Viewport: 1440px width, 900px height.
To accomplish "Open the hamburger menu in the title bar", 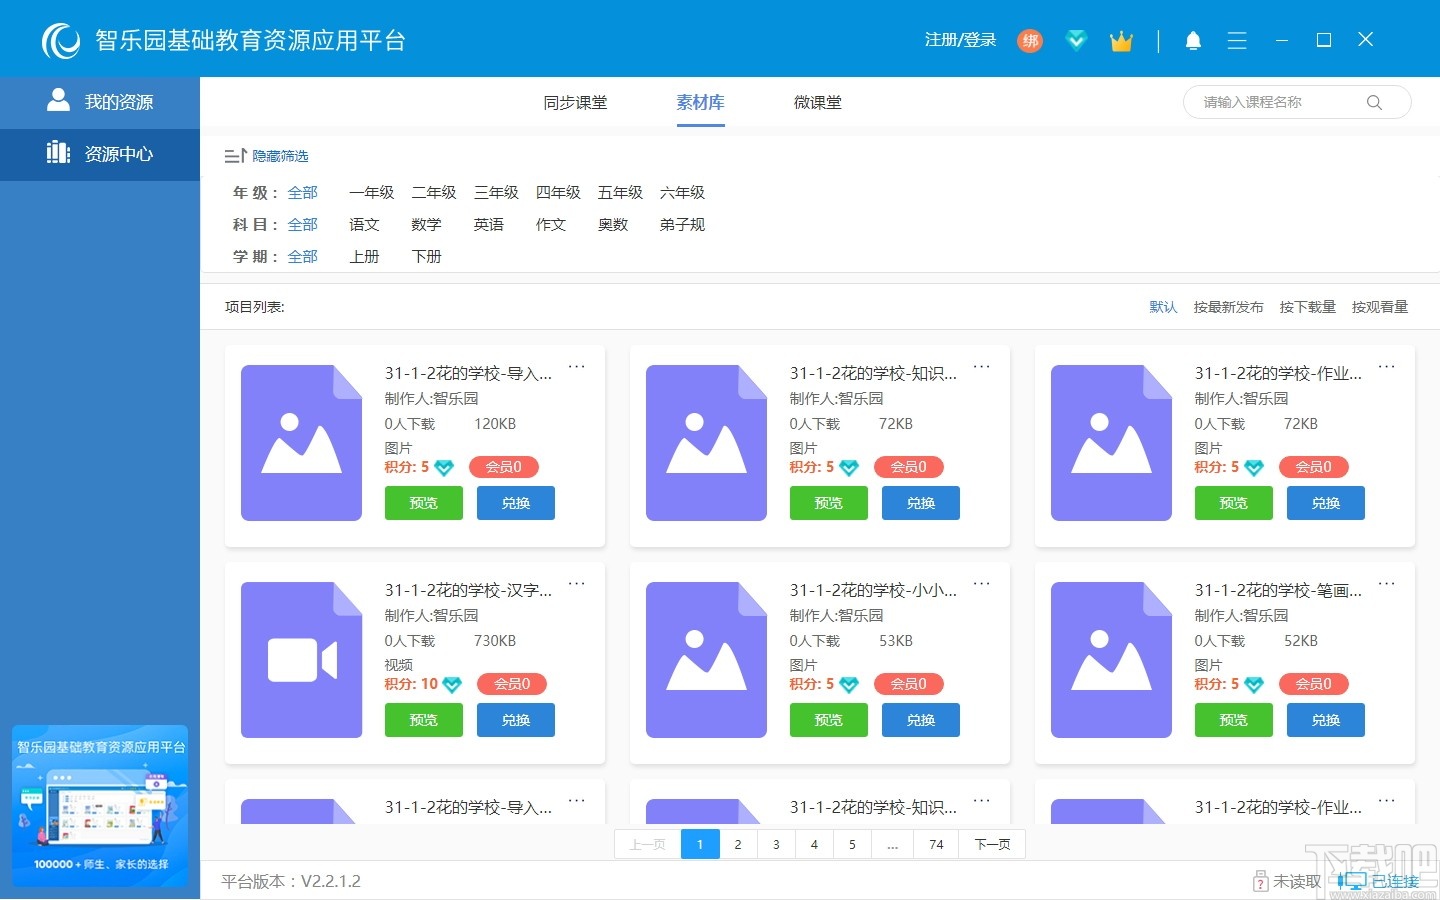I will pyautogui.click(x=1237, y=40).
